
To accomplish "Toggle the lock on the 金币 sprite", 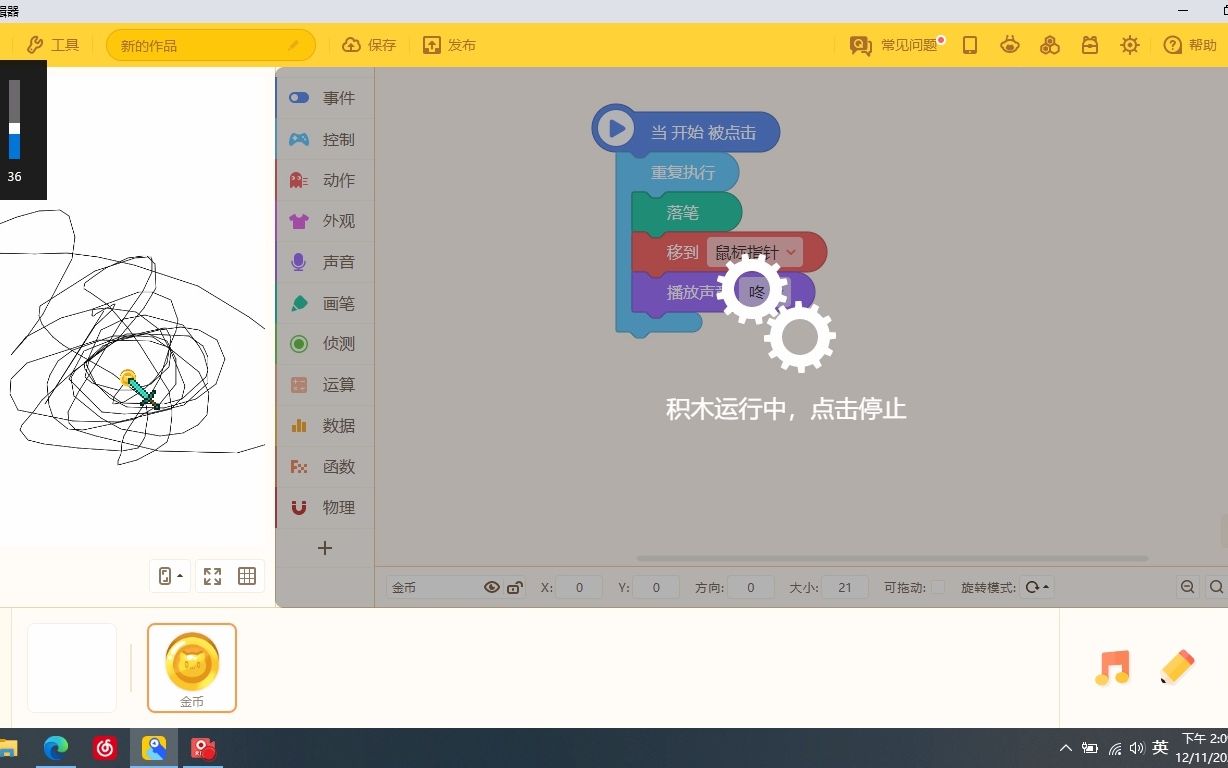I will coord(514,587).
